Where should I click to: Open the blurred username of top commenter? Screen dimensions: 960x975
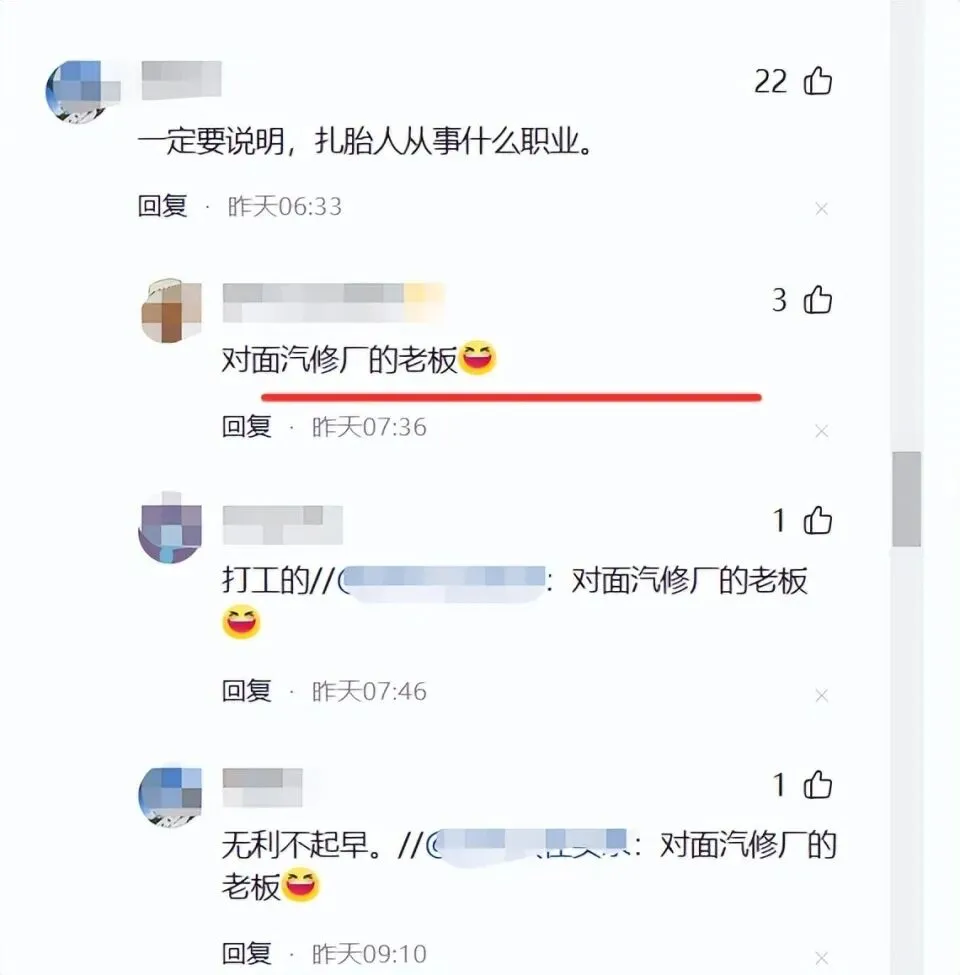[x=182, y=80]
